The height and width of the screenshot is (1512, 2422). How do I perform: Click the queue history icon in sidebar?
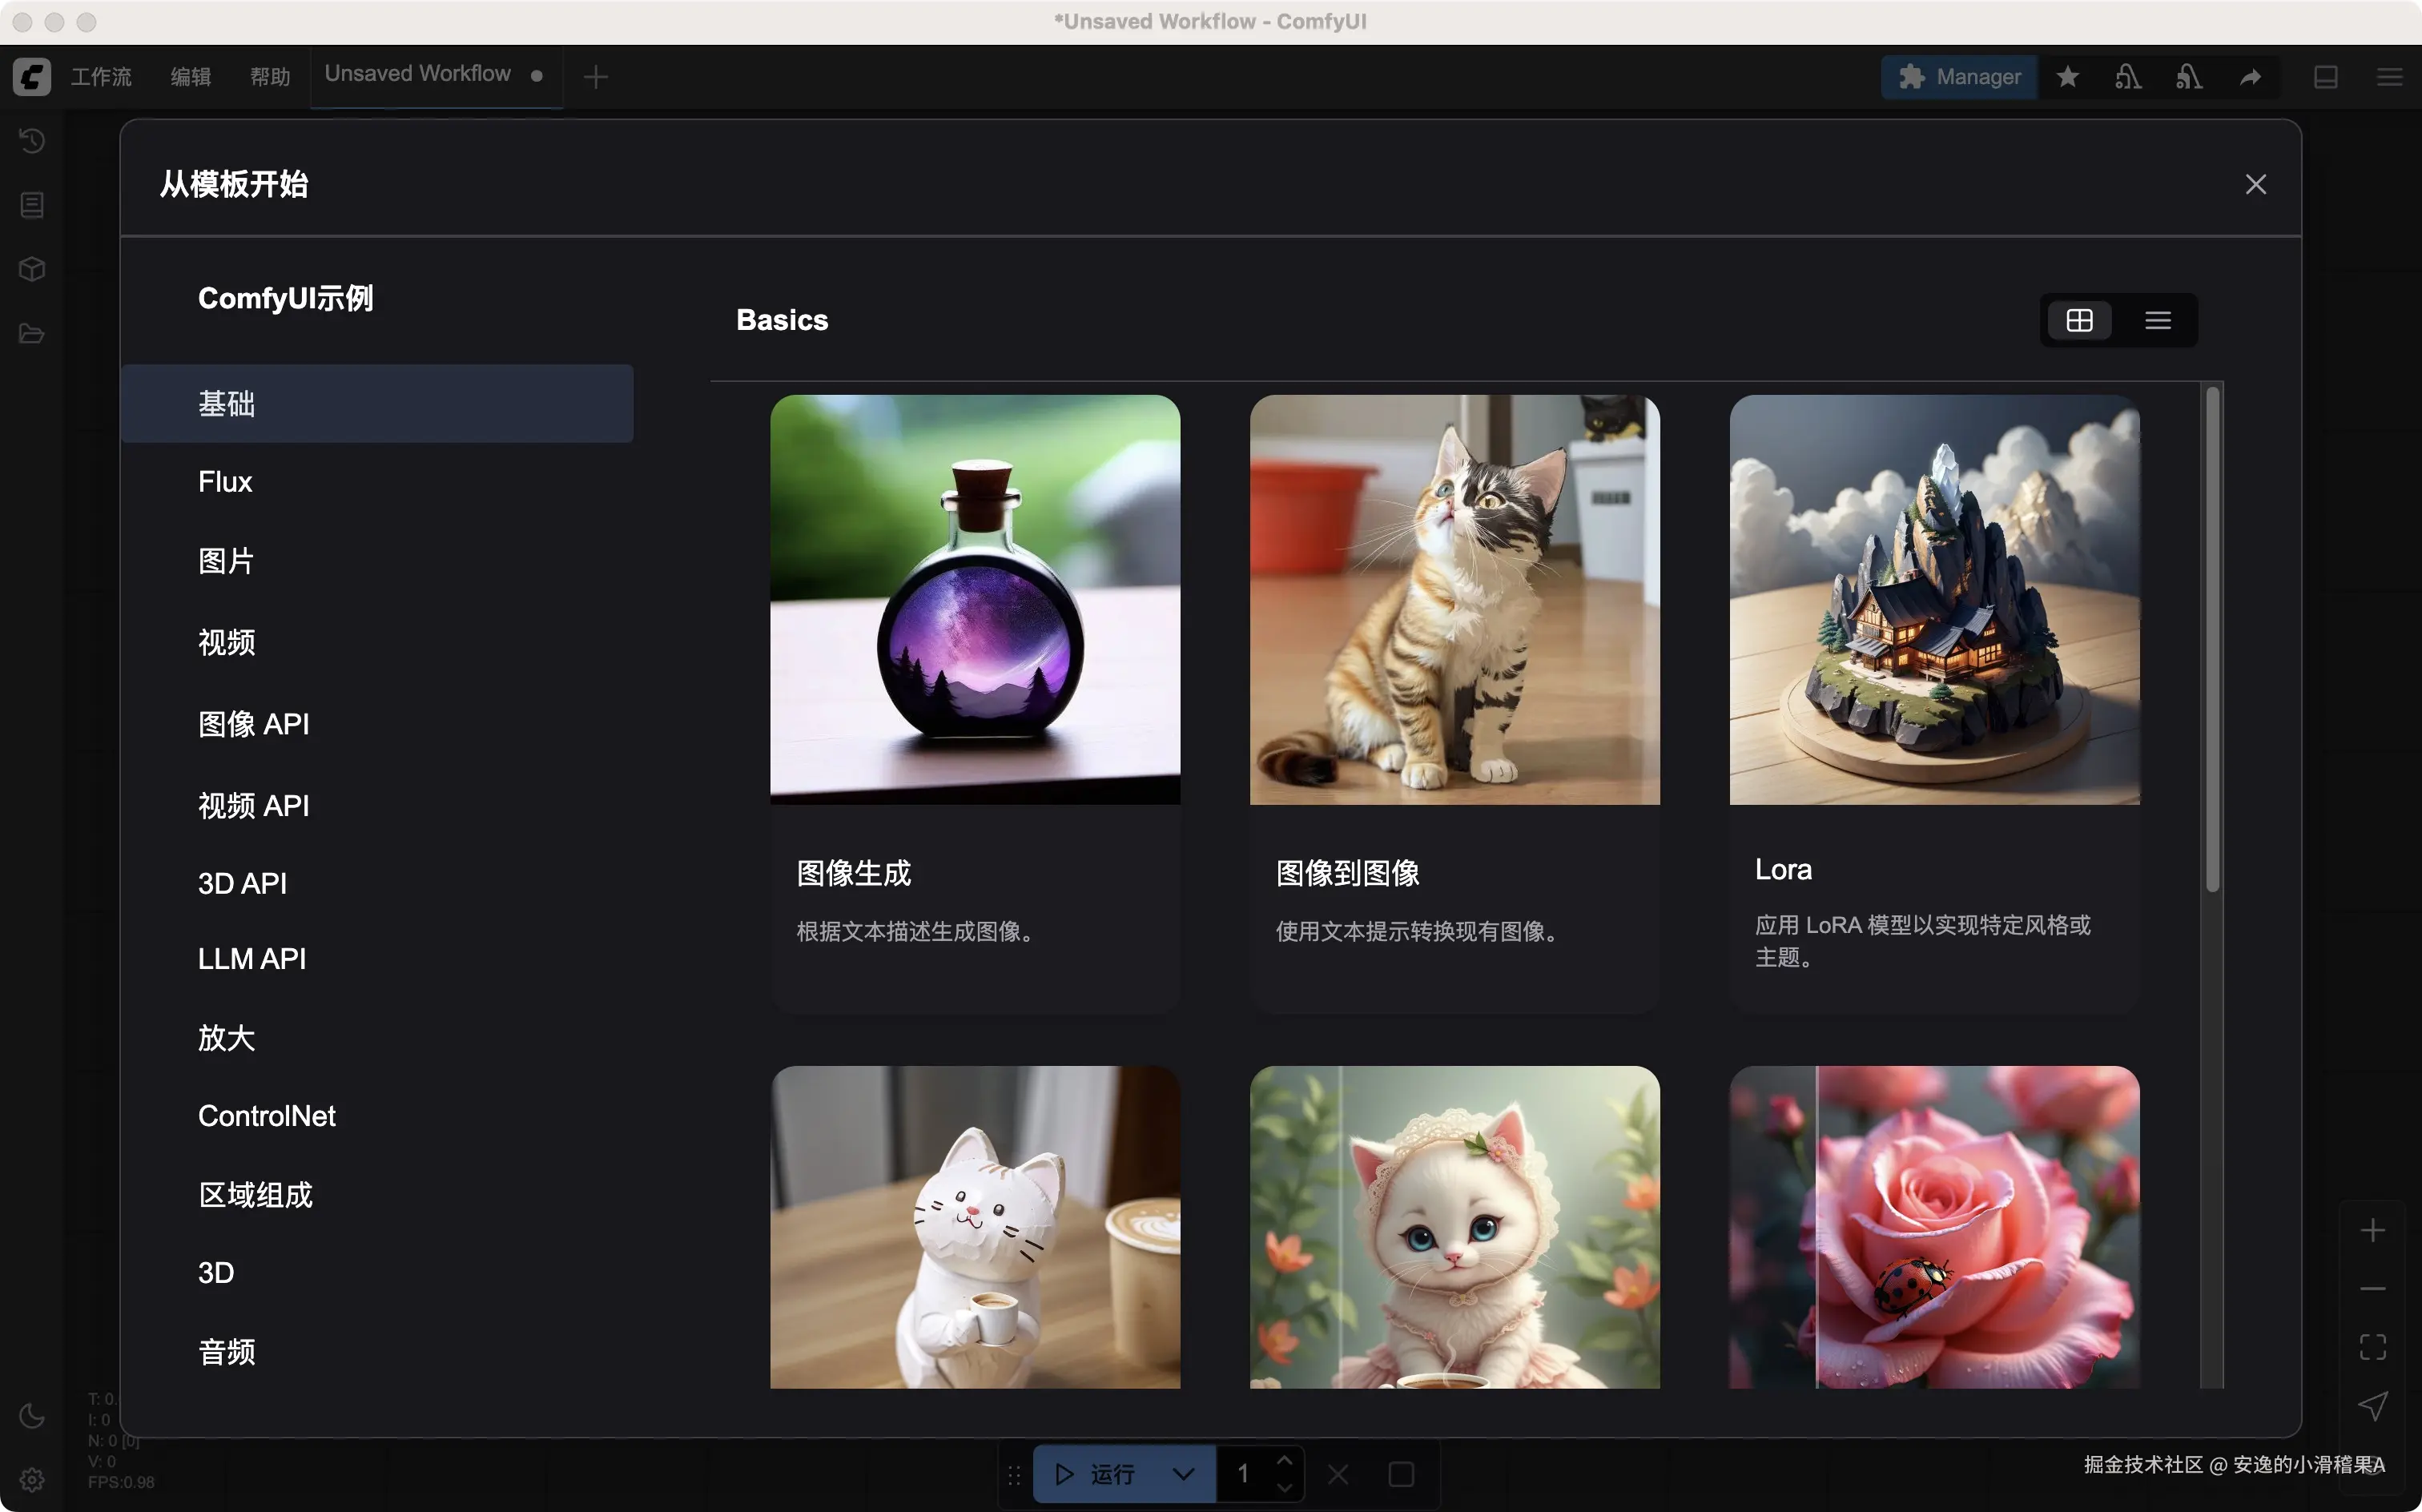[32, 141]
